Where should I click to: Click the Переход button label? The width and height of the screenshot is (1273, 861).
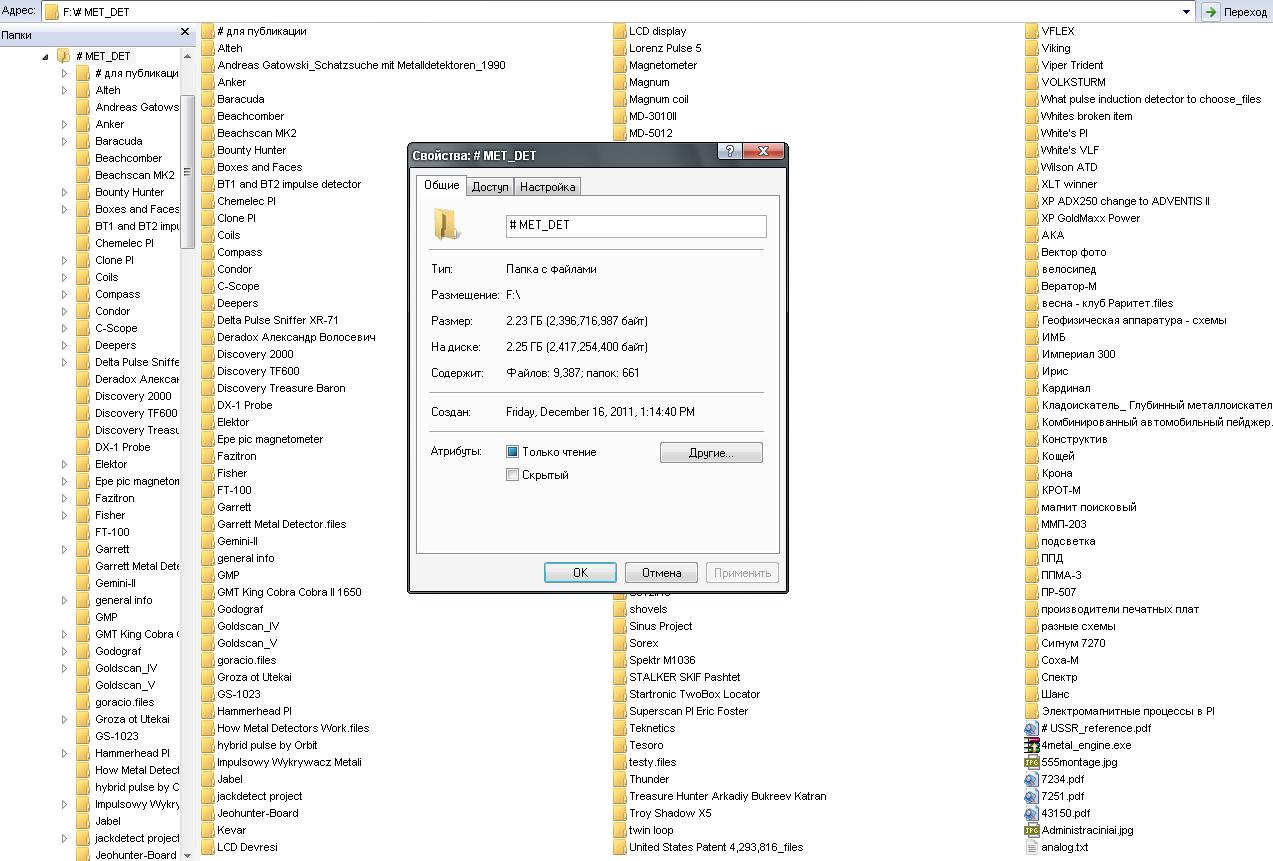pyautogui.click(x=1245, y=12)
